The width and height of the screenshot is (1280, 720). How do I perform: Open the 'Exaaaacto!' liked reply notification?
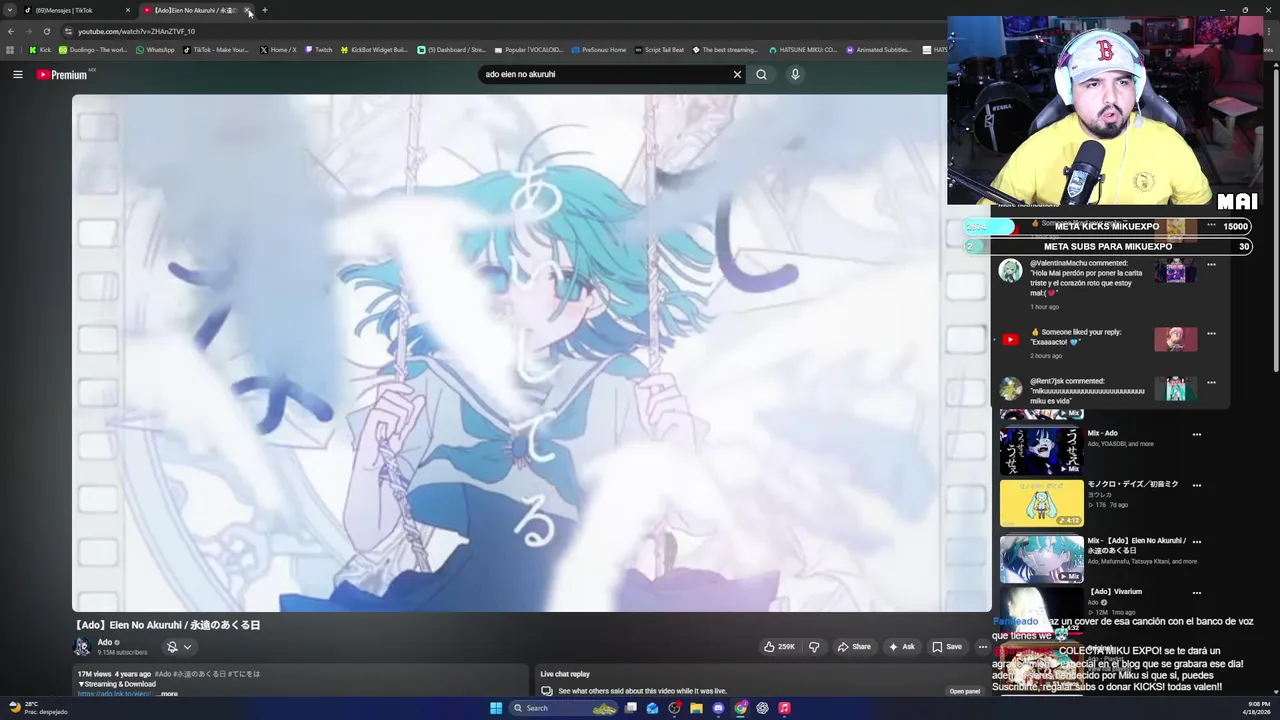tap(1110, 343)
